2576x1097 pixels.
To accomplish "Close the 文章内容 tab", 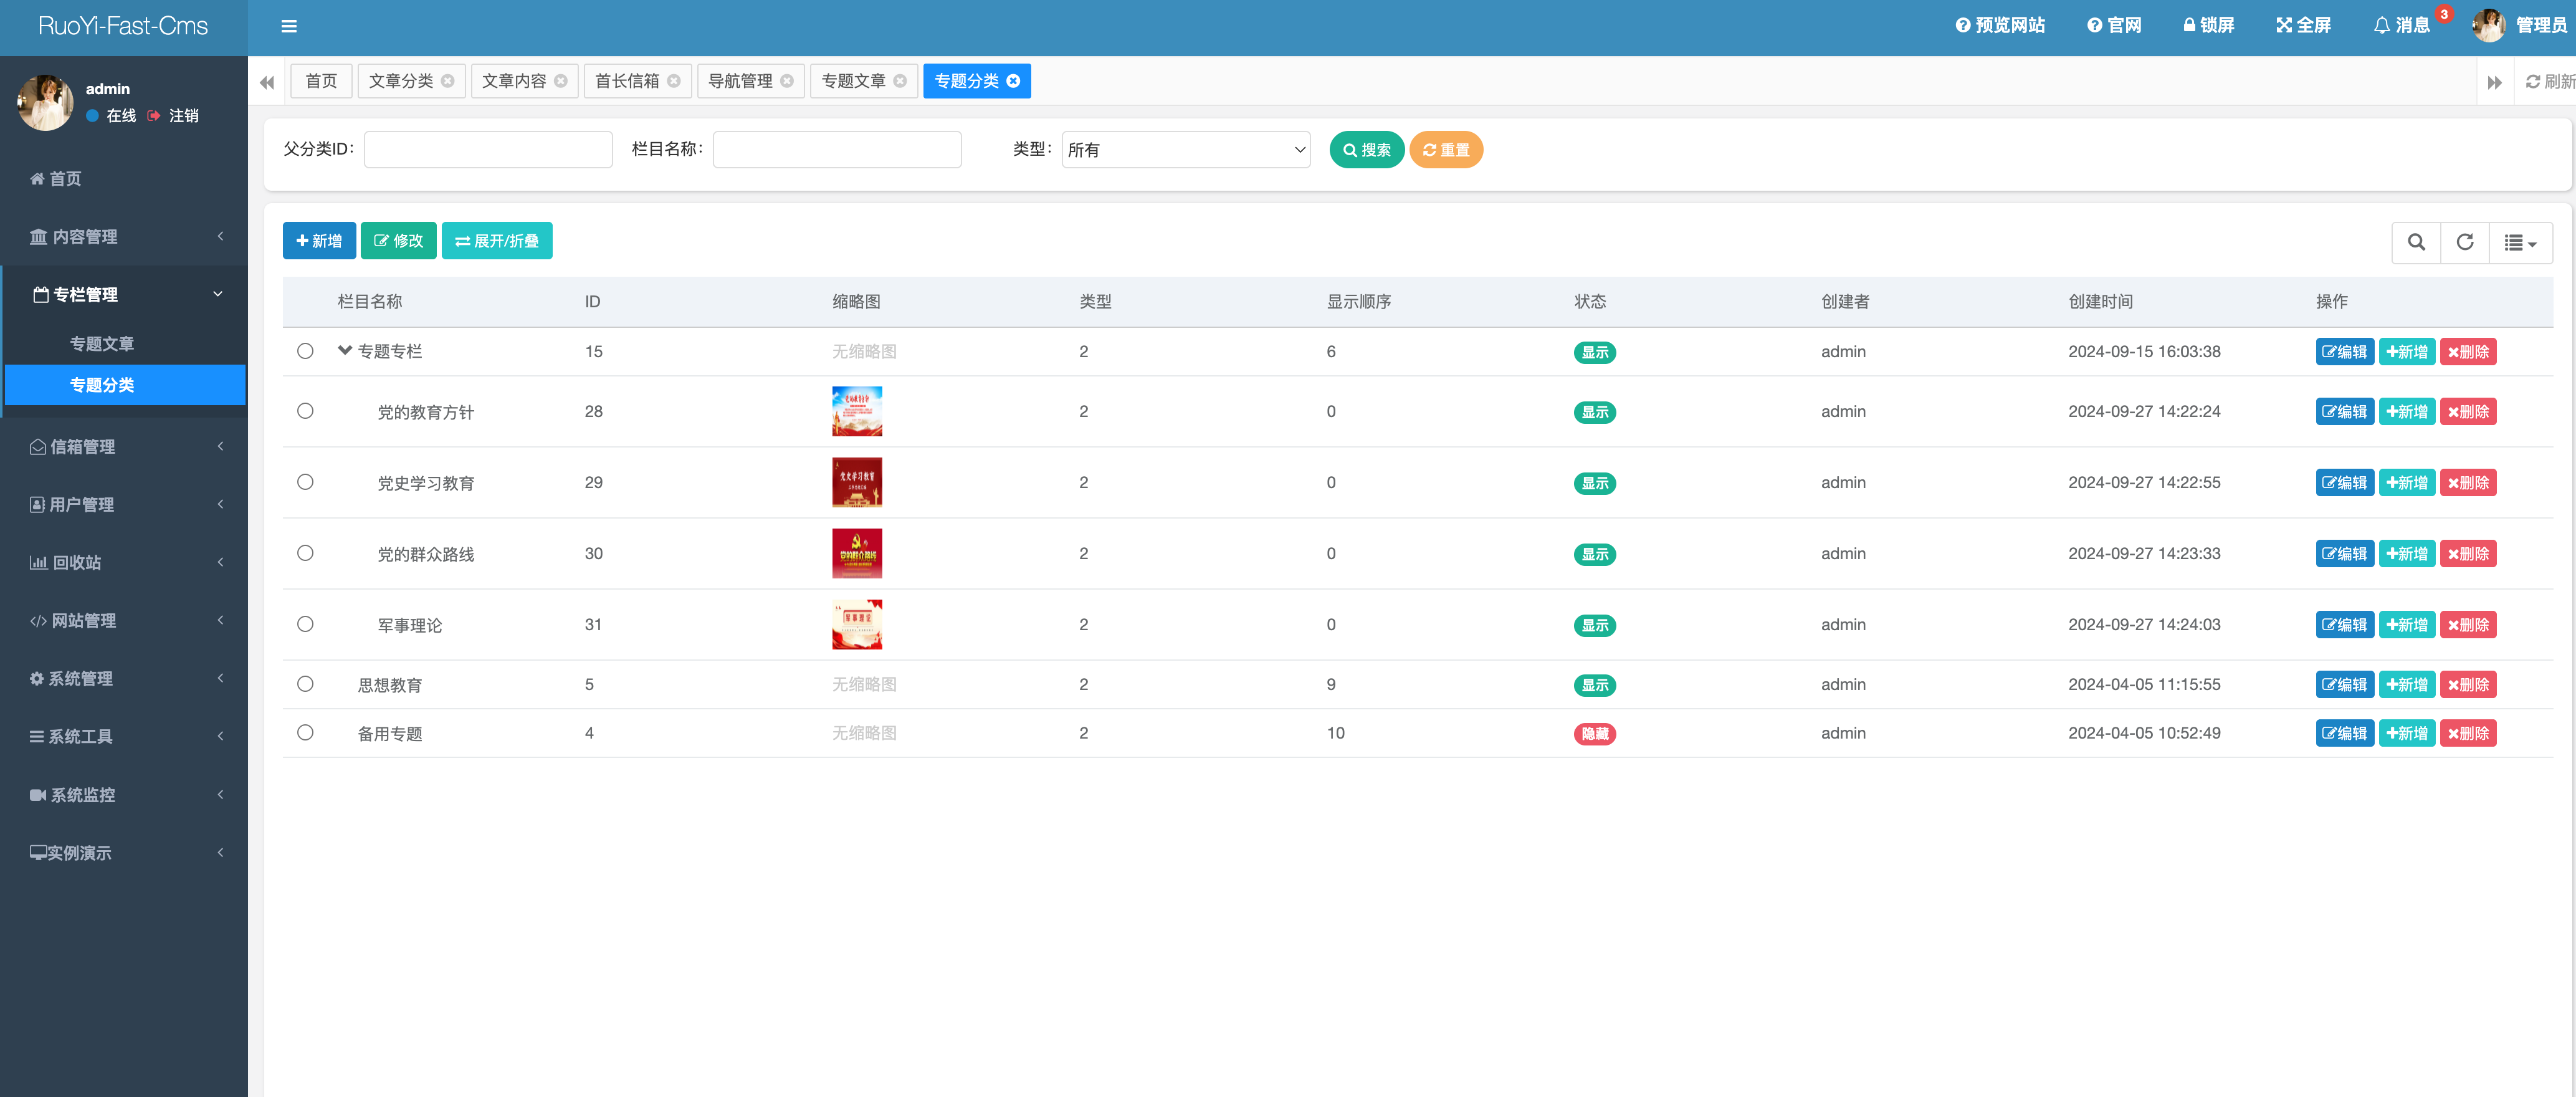I will pyautogui.click(x=561, y=81).
